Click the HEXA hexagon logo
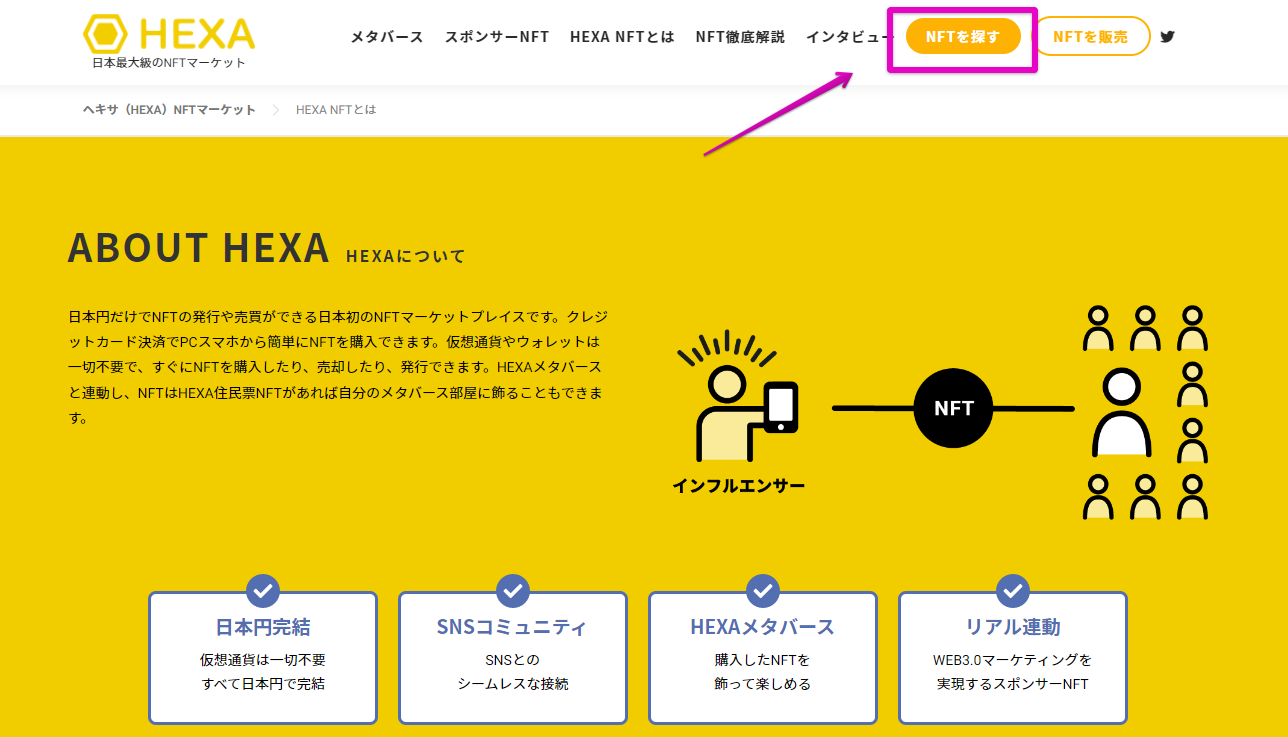The width and height of the screenshot is (1288, 737). coord(169,35)
